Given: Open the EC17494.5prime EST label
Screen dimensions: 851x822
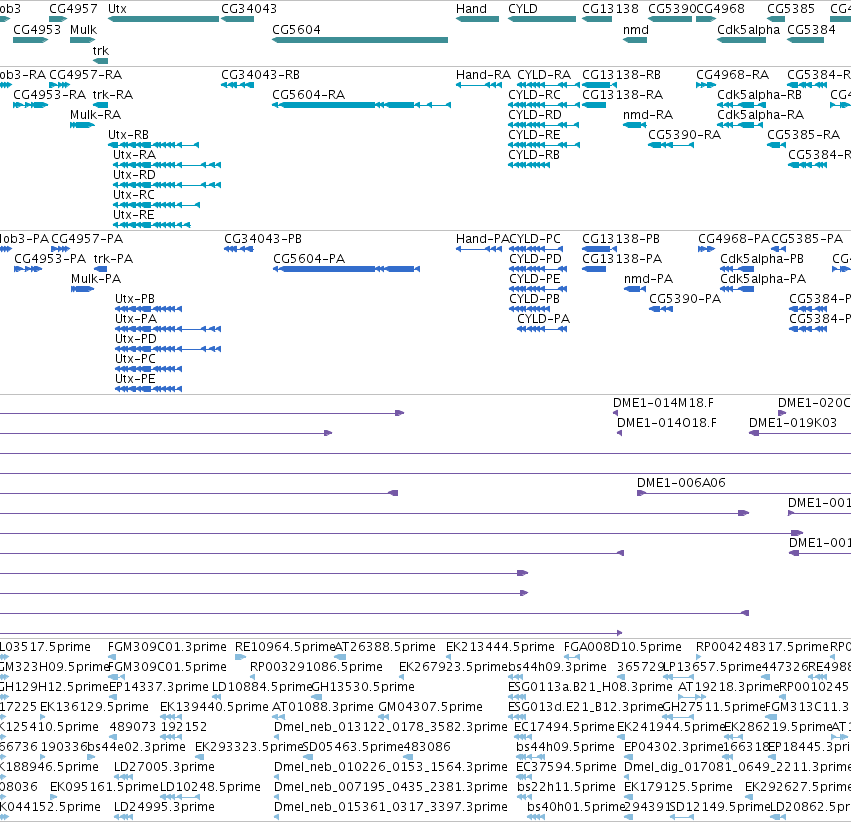Looking at the screenshot, I should click(564, 727).
